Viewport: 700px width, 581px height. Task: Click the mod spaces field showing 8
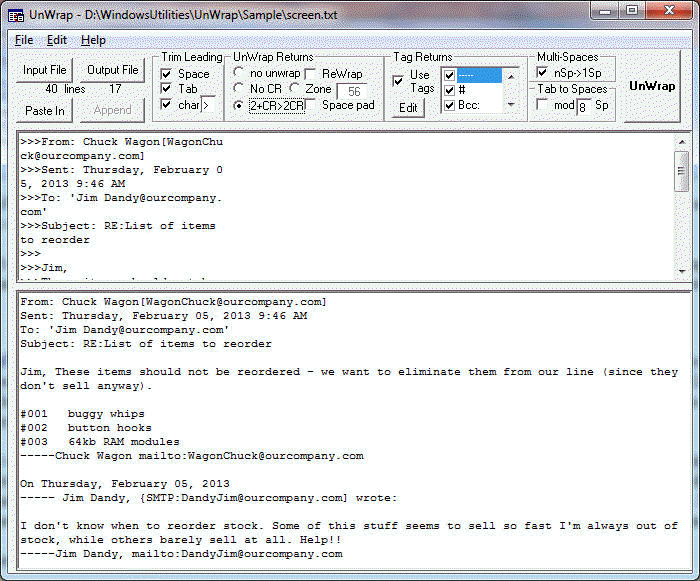point(584,107)
